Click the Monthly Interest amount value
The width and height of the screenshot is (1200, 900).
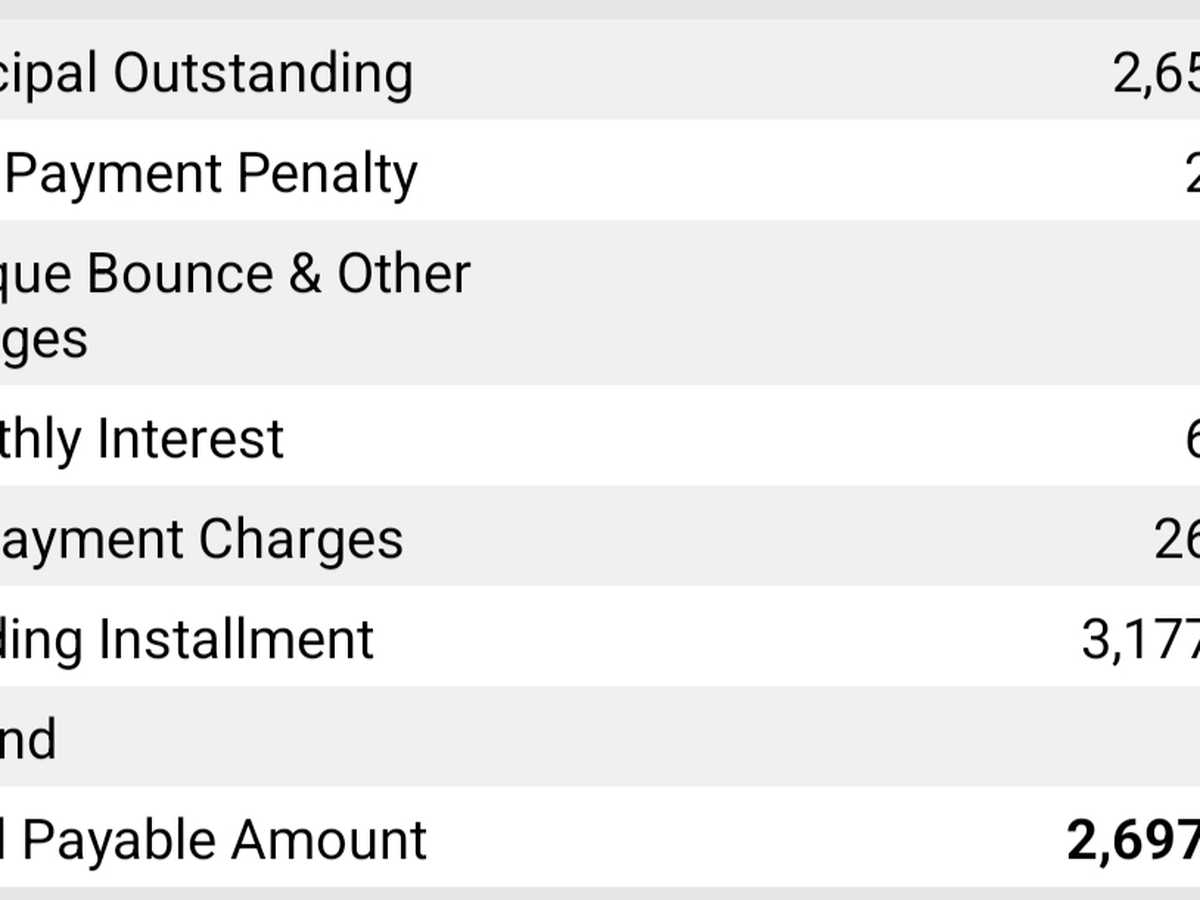pyautogui.click(x=1190, y=438)
